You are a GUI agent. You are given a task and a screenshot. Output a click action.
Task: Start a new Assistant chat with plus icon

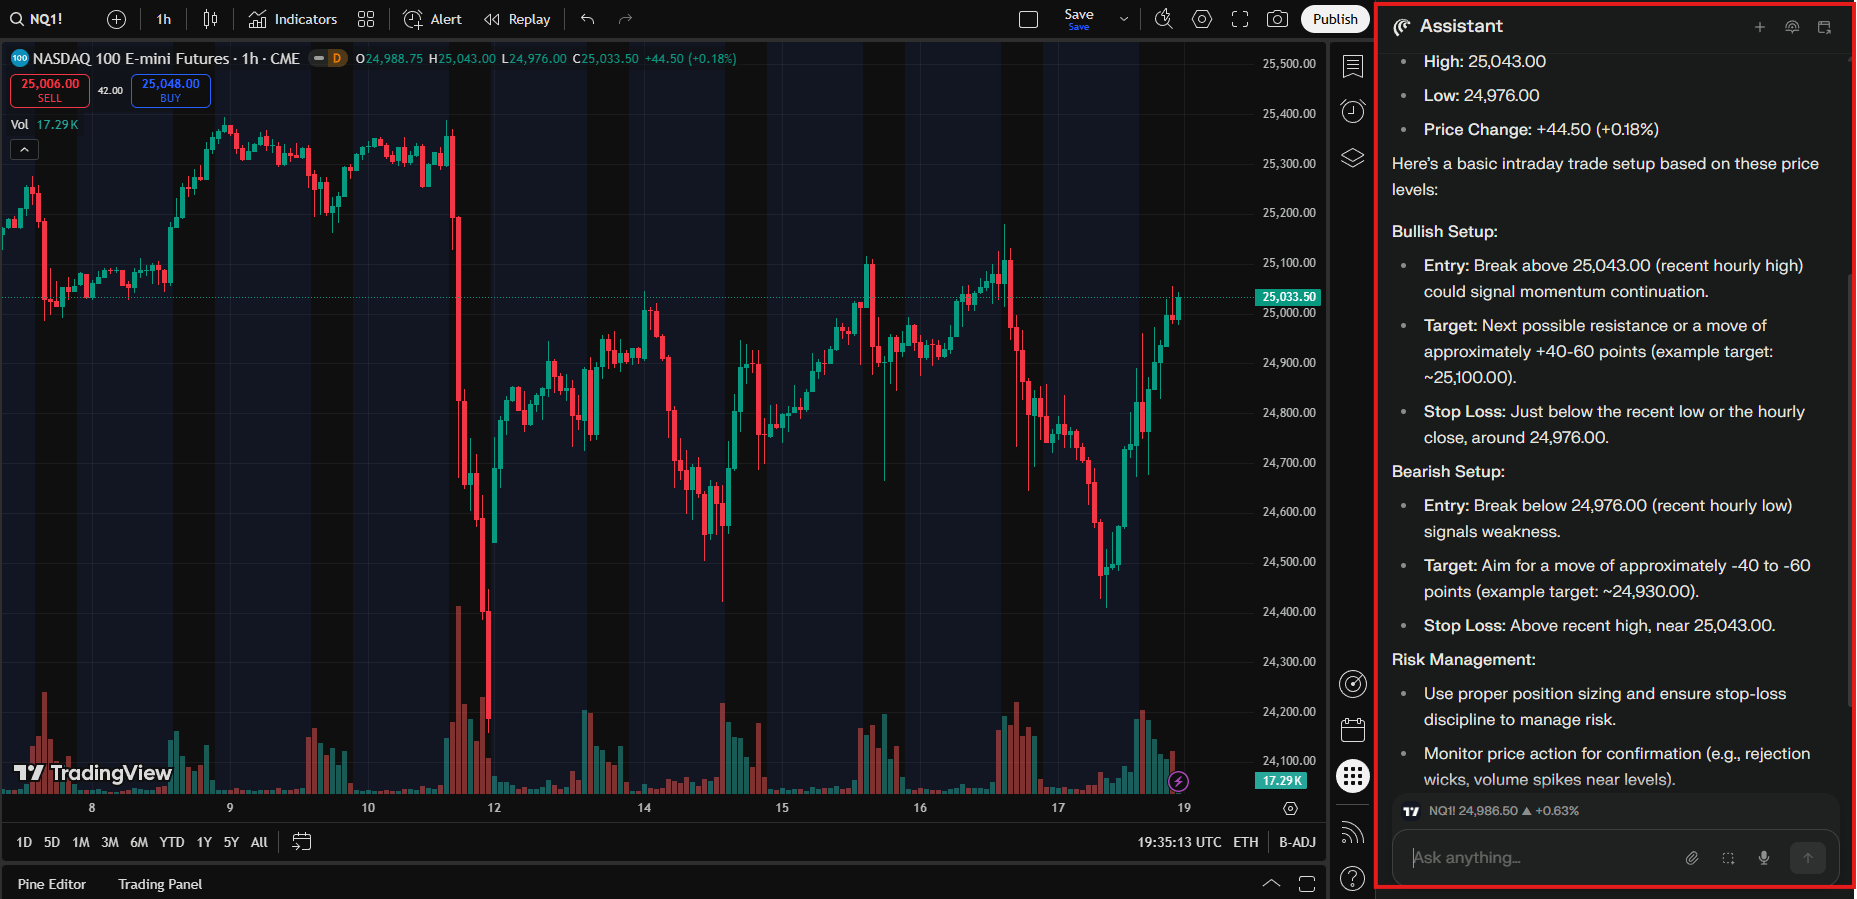pyautogui.click(x=1760, y=27)
